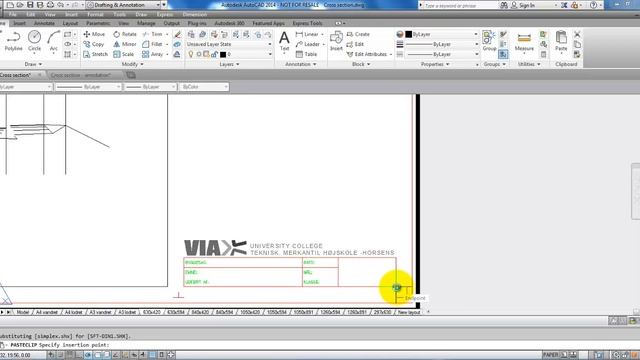
Task: Click the Insert block icon in Block panel
Action: (x=336, y=41)
